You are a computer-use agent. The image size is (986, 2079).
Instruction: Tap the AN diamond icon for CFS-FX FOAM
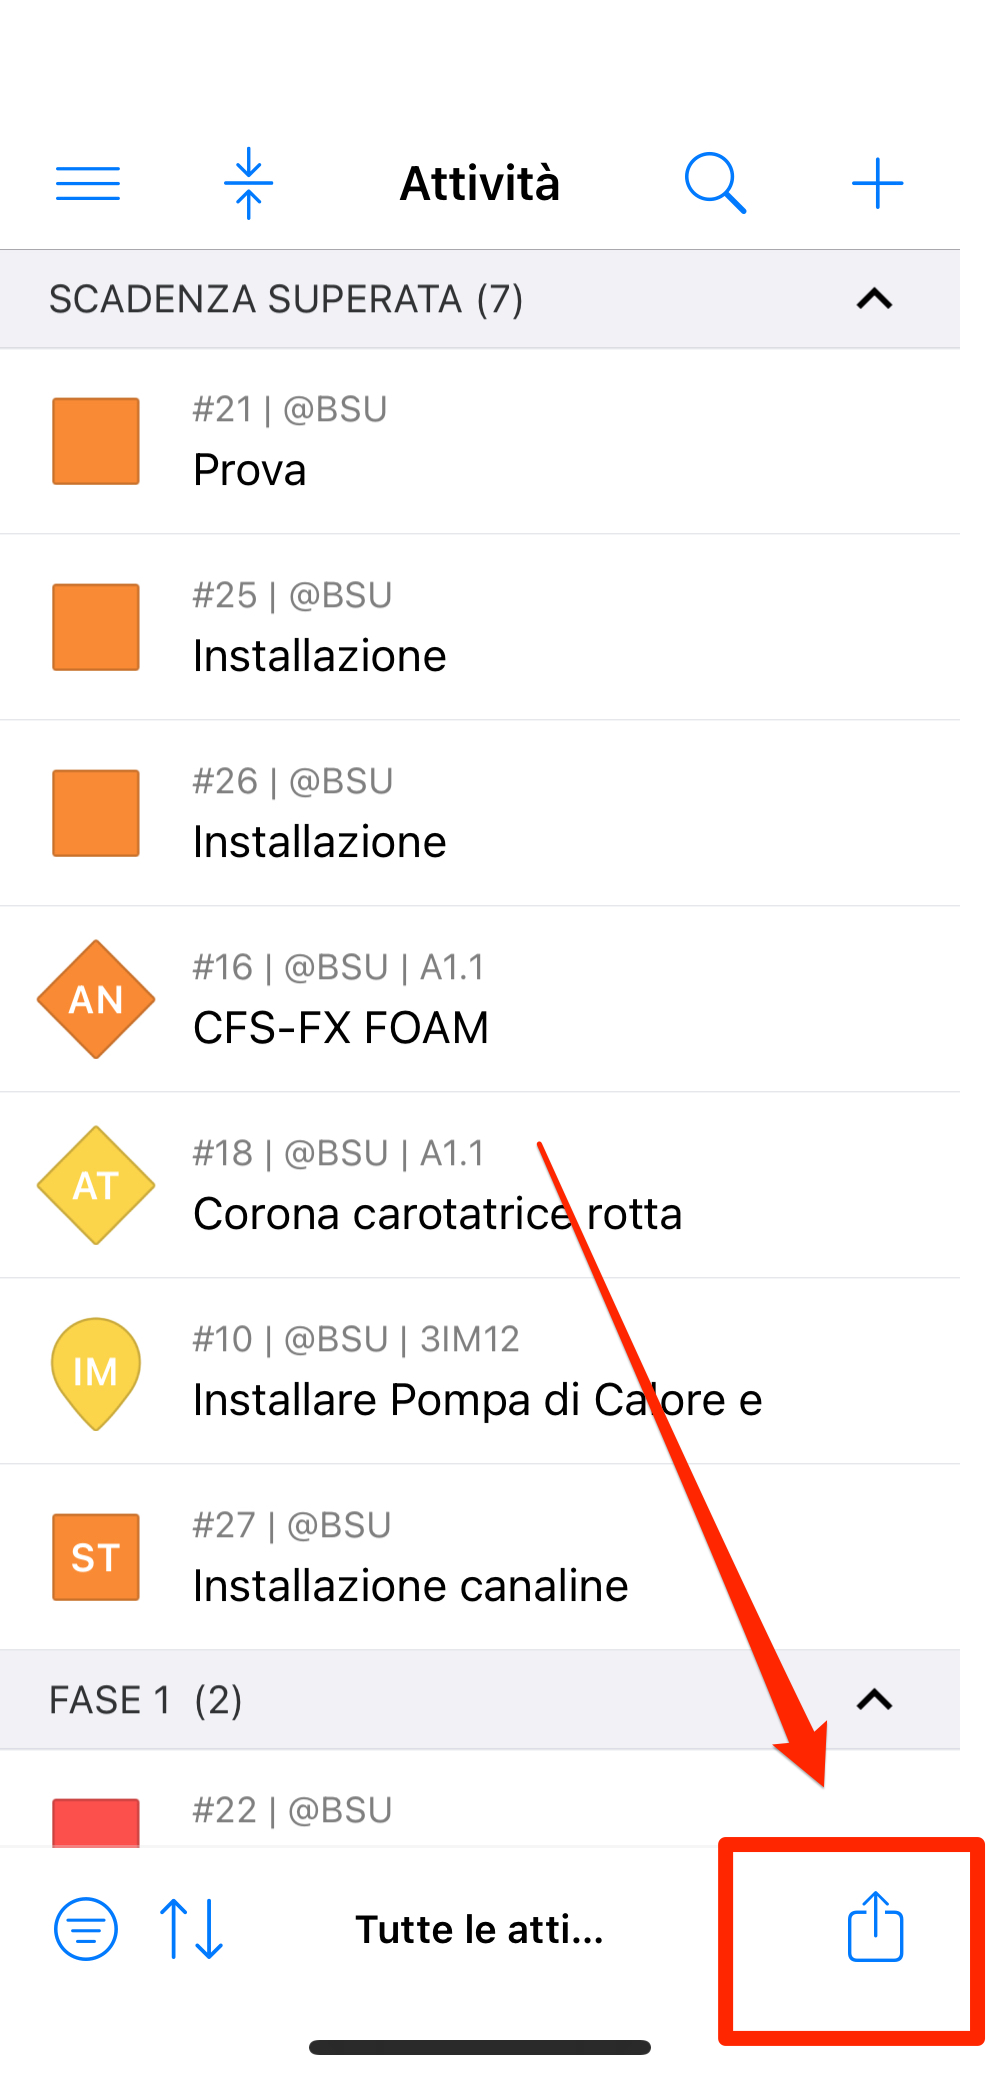pos(96,999)
